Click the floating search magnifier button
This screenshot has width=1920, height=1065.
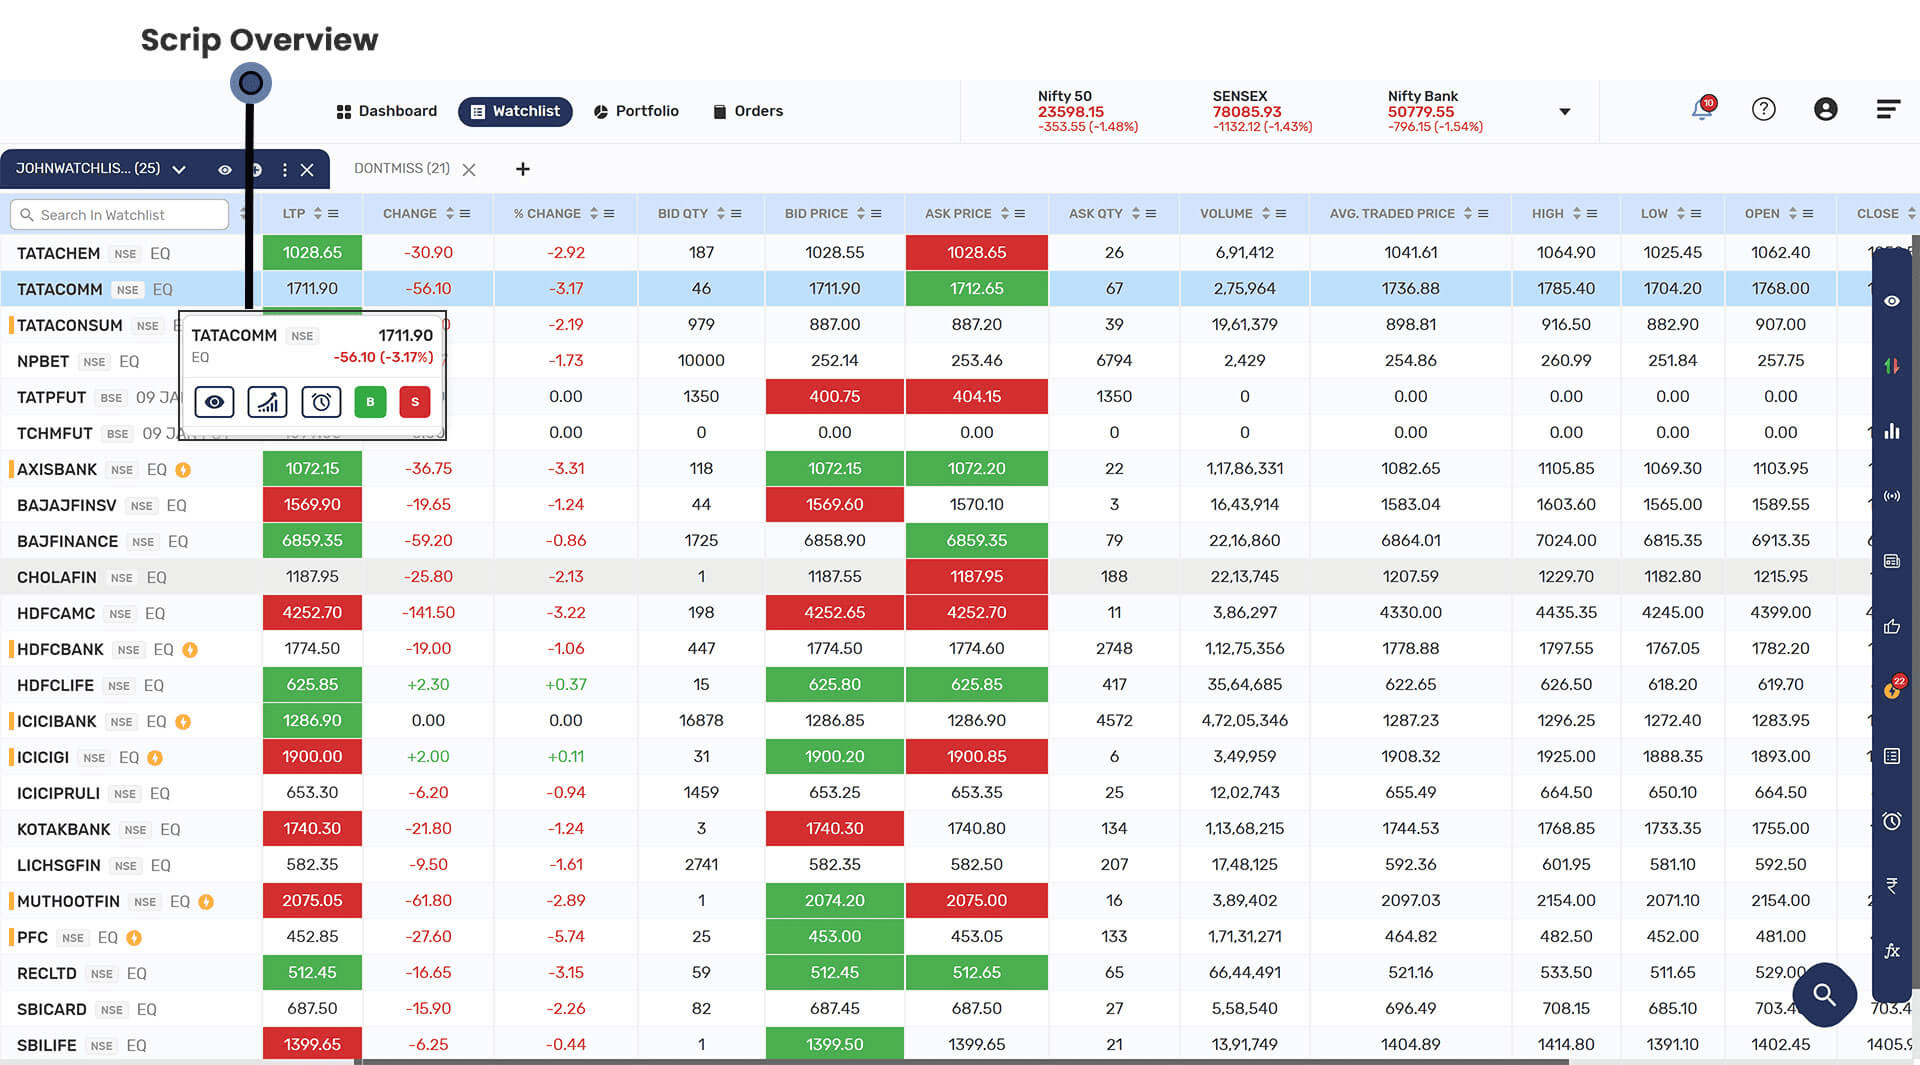click(1825, 995)
